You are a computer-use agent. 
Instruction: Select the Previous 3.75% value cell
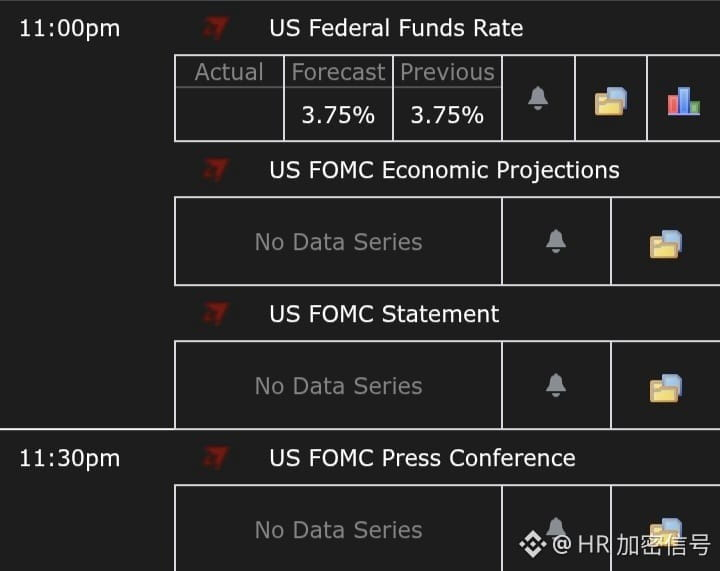pyautogui.click(x=447, y=114)
